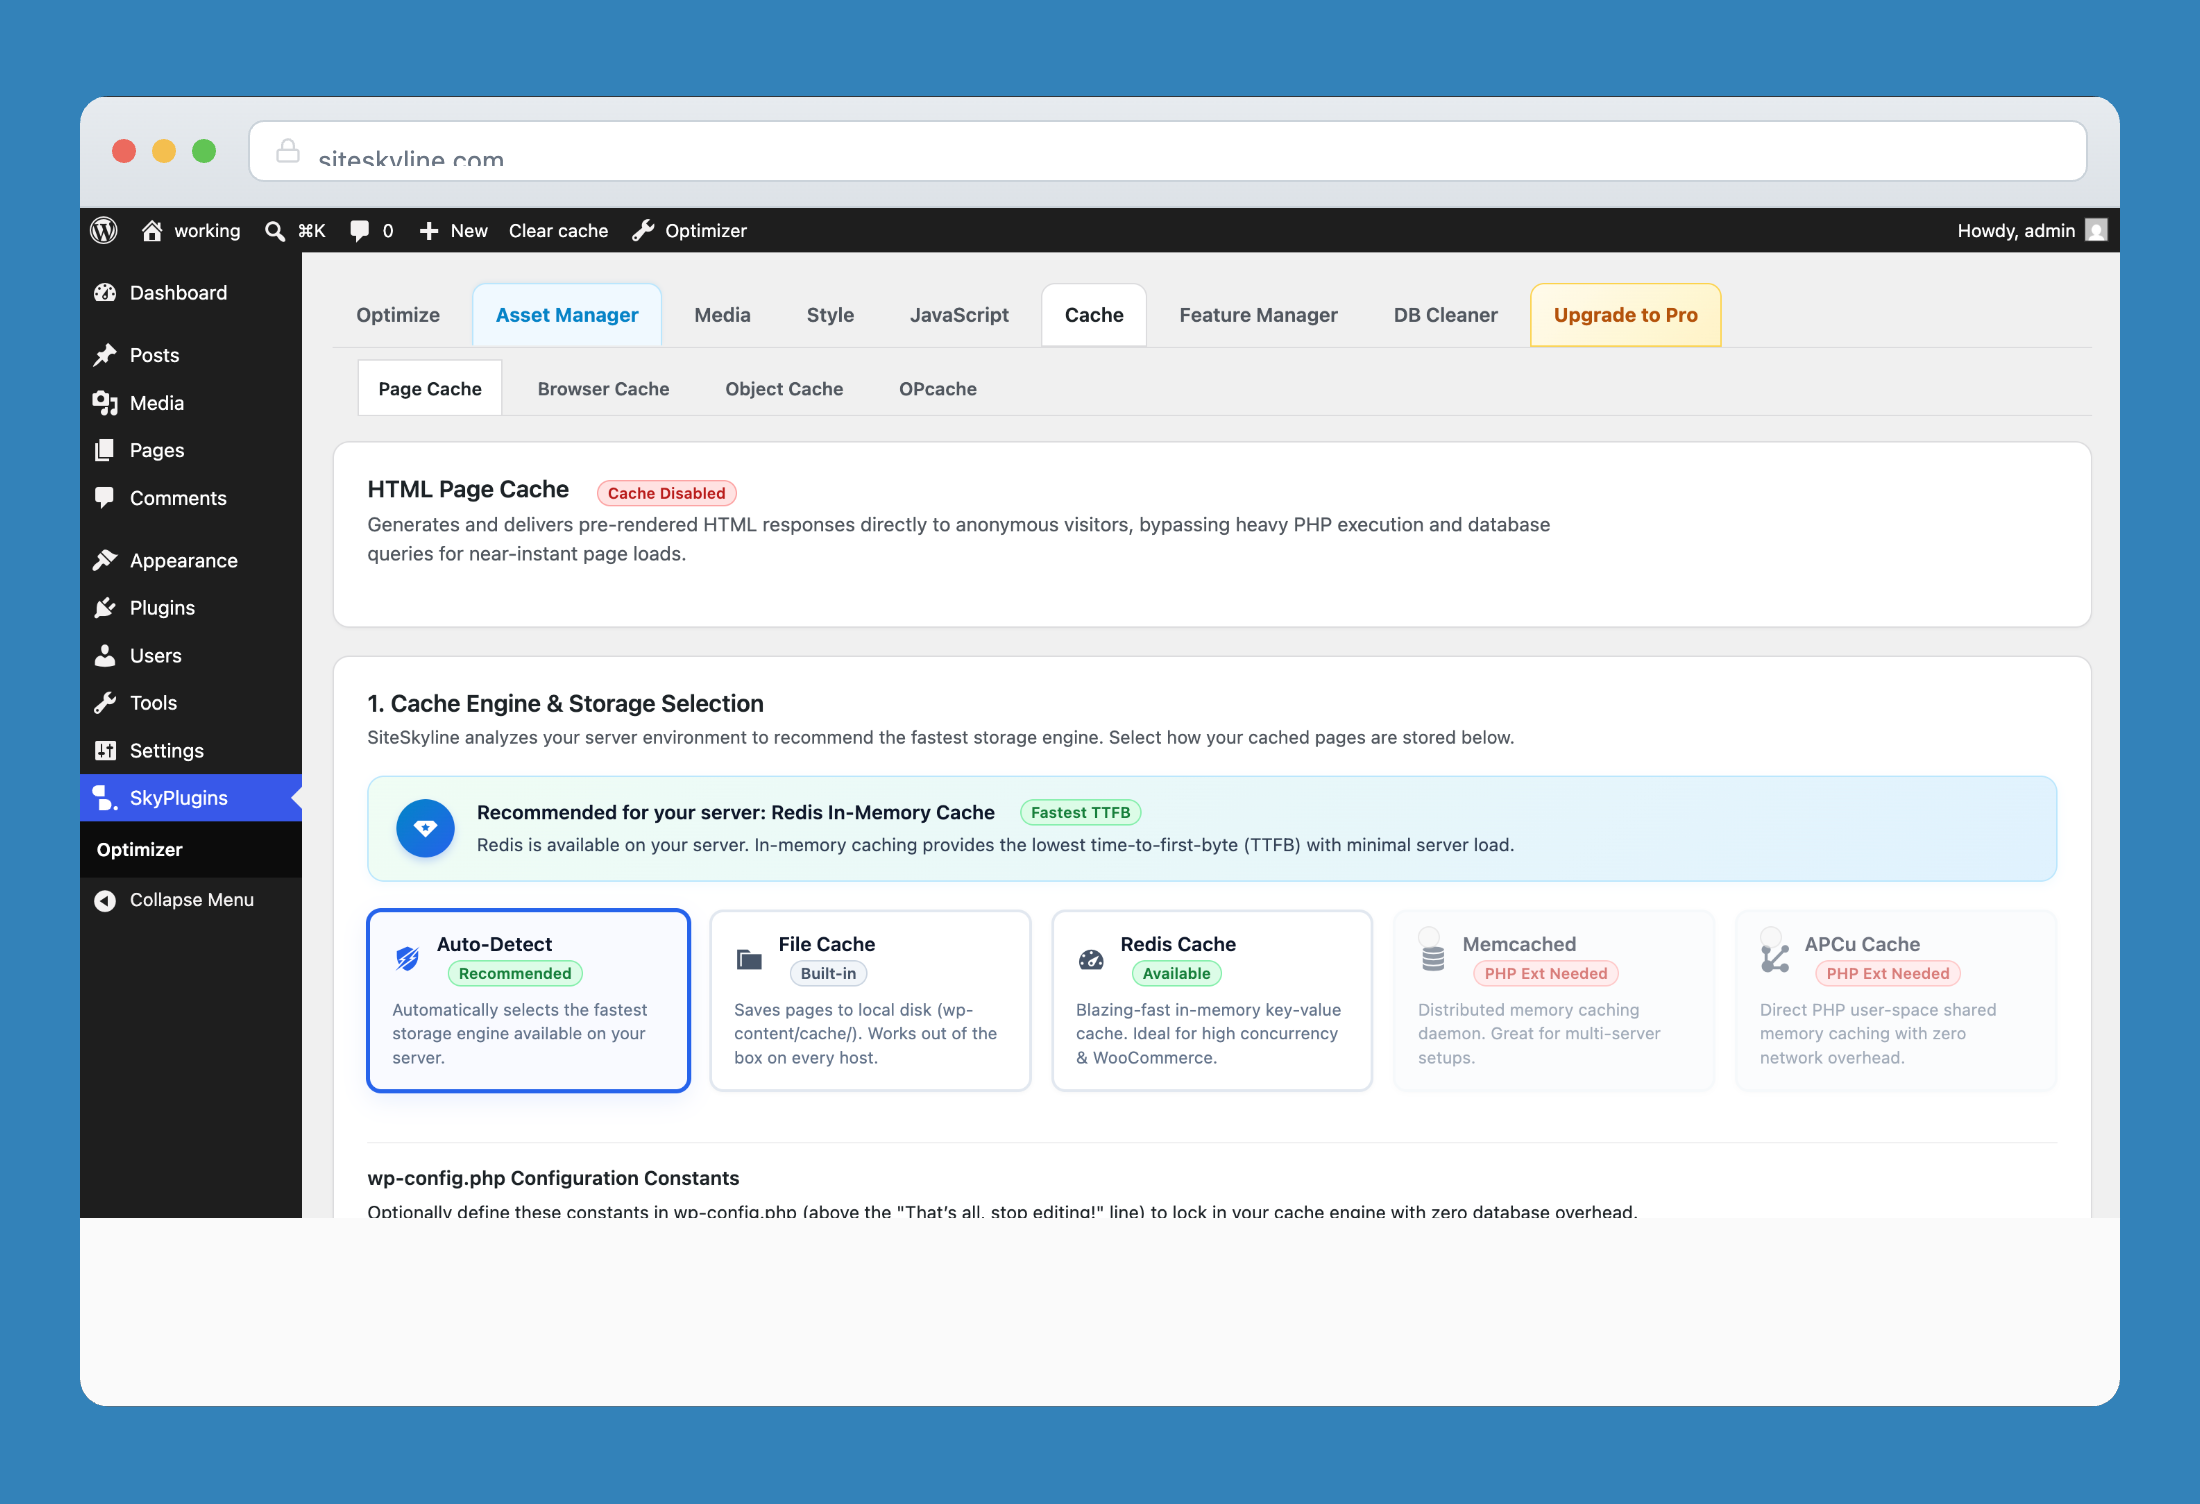Click the home icon next to working
The width and height of the screenshot is (2200, 1504).
152,231
